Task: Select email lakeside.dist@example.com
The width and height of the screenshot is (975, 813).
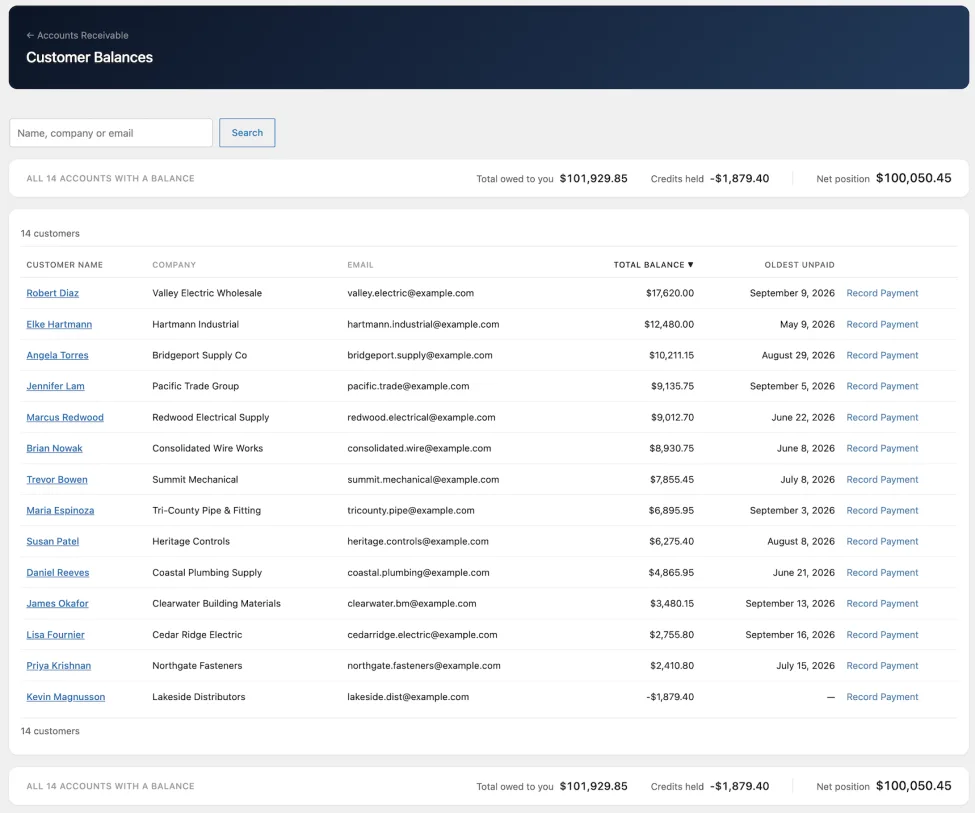Action: tap(408, 697)
